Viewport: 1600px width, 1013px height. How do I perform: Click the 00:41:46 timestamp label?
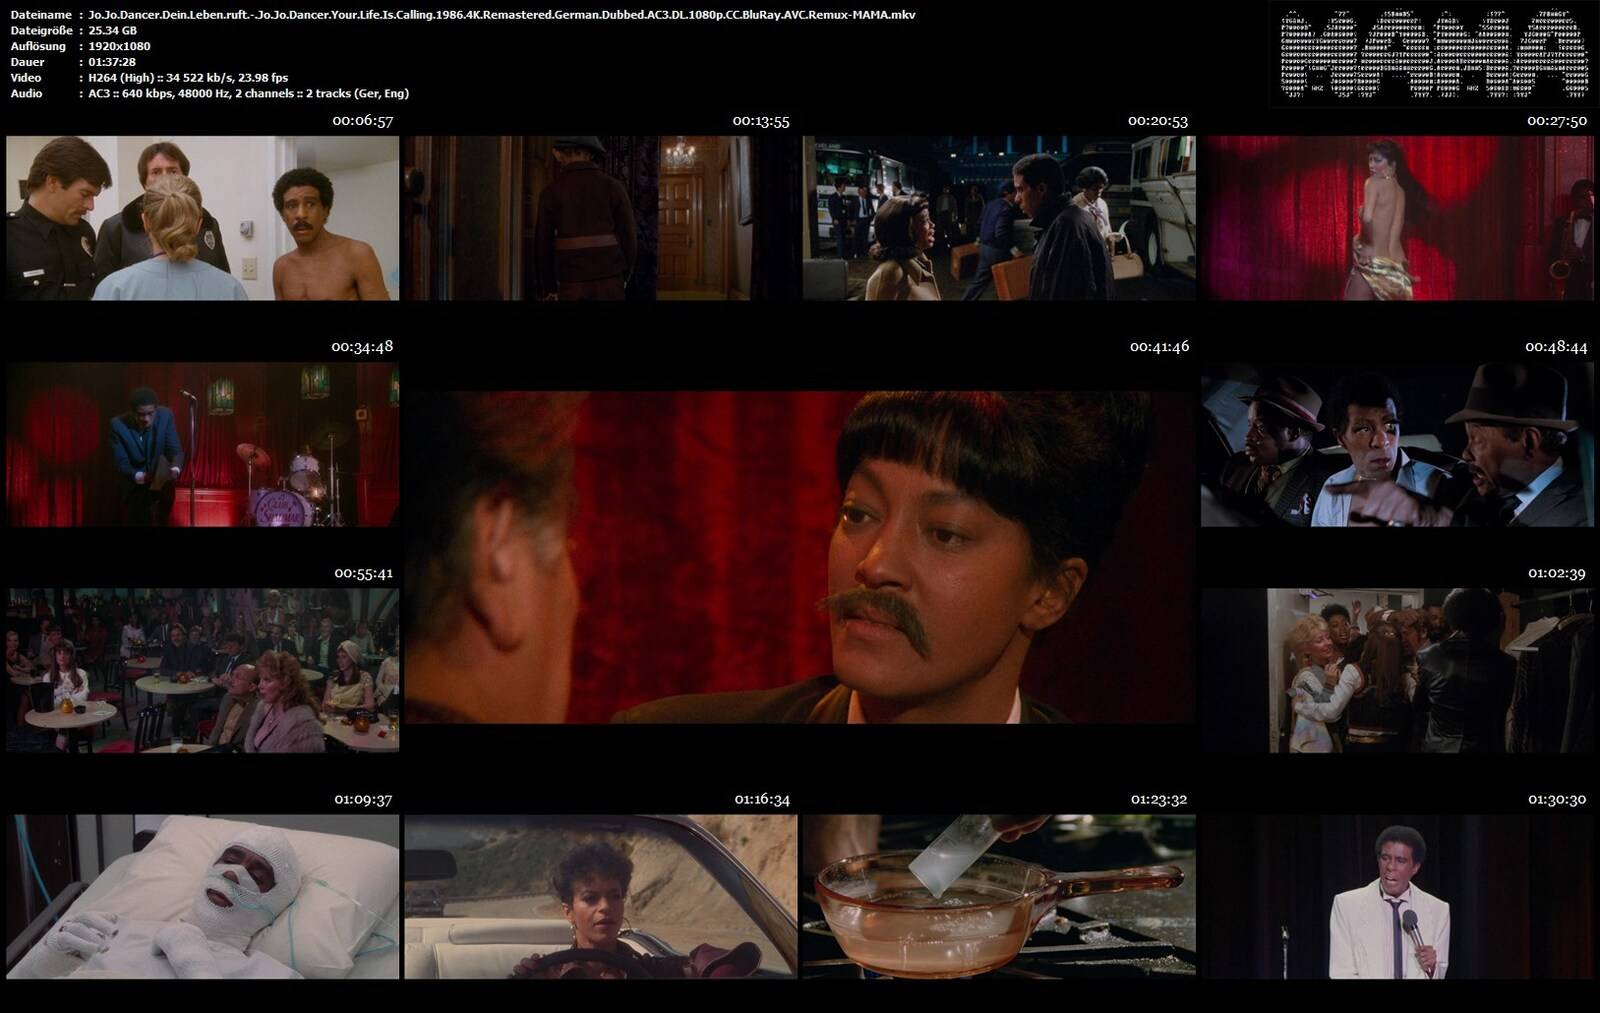pyautogui.click(x=1159, y=347)
